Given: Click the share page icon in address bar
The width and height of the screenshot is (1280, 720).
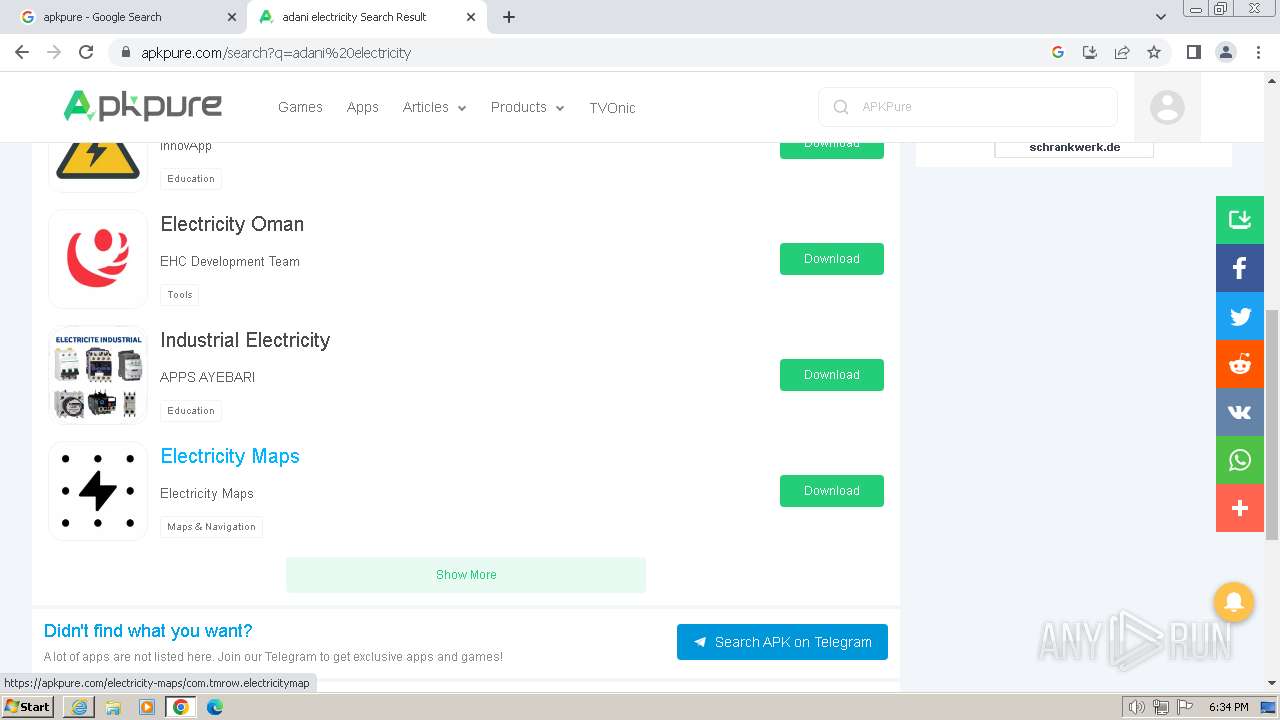Looking at the screenshot, I should [1122, 52].
